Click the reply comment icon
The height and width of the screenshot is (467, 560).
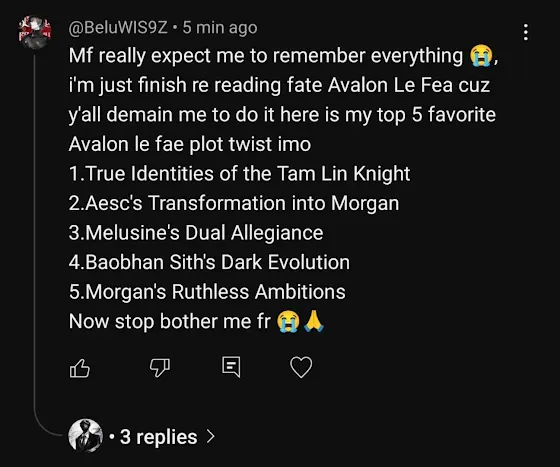(x=231, y=367)
